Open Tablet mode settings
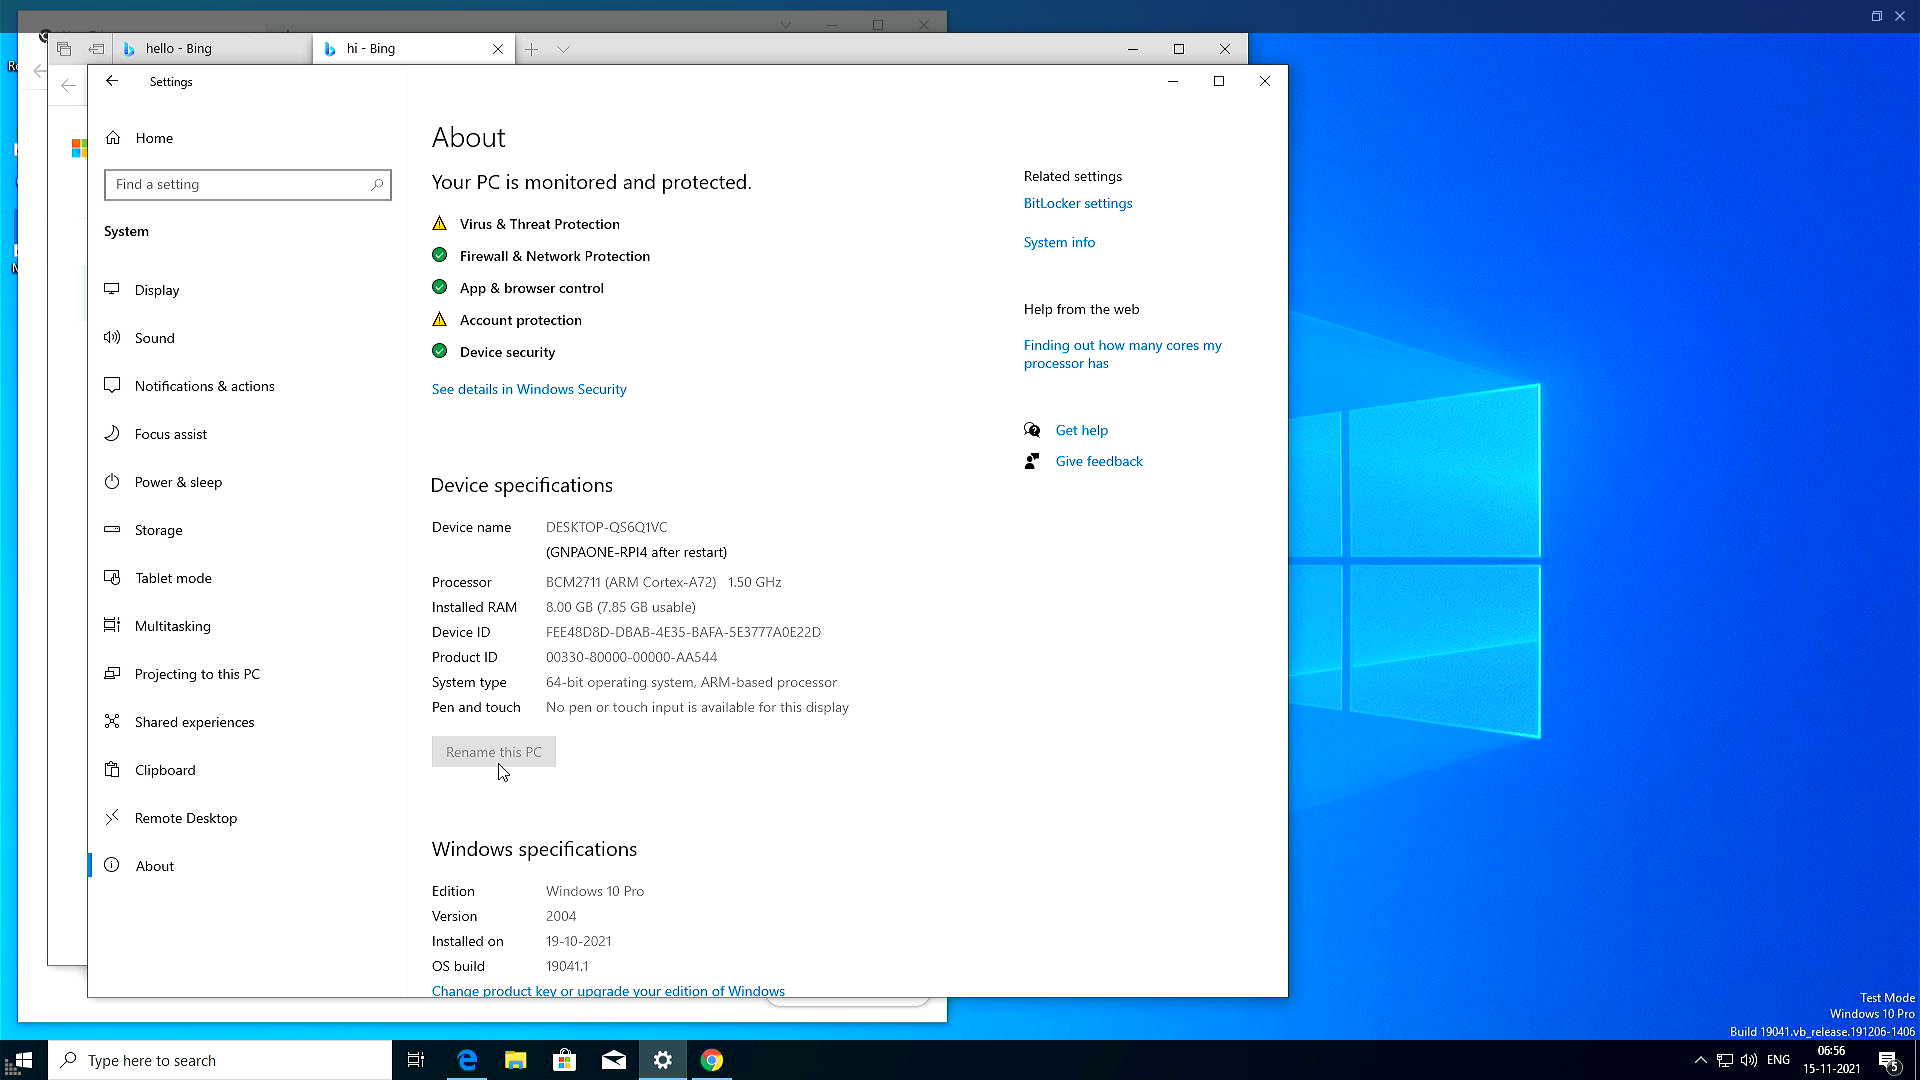Screen dimensions: 1920x1080 [173, 578]
